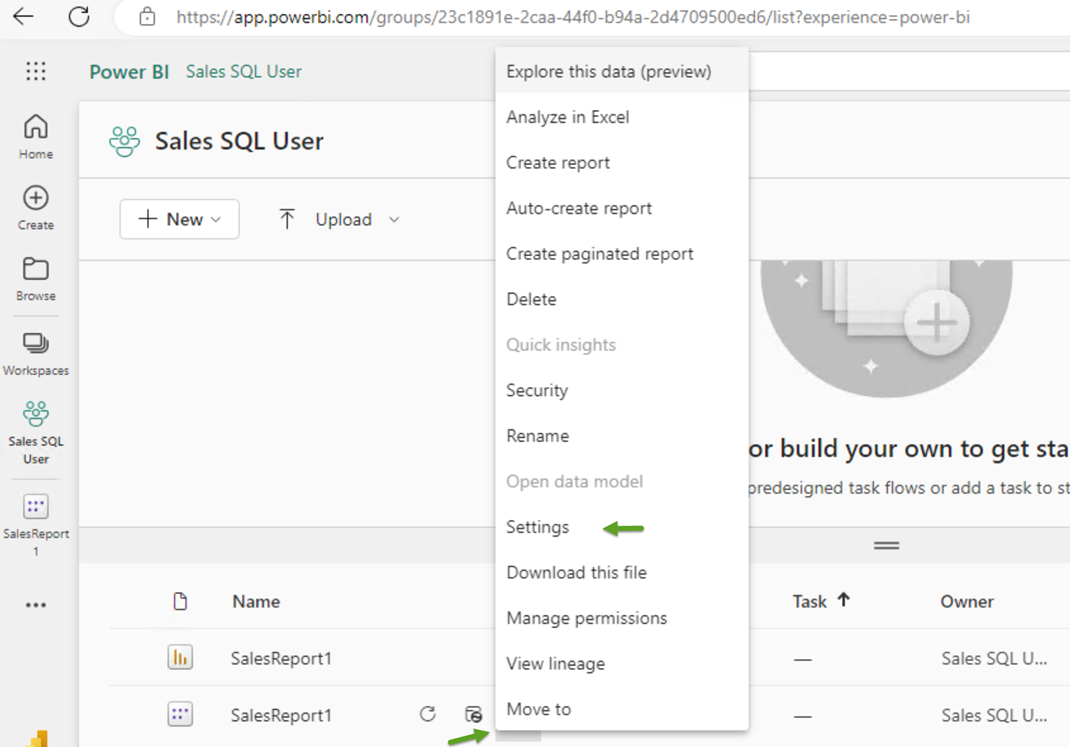1070x747 pixels.
Task: Click the SalesReport 1 sidebar shortcut icon
Action: tap(35, 507)
